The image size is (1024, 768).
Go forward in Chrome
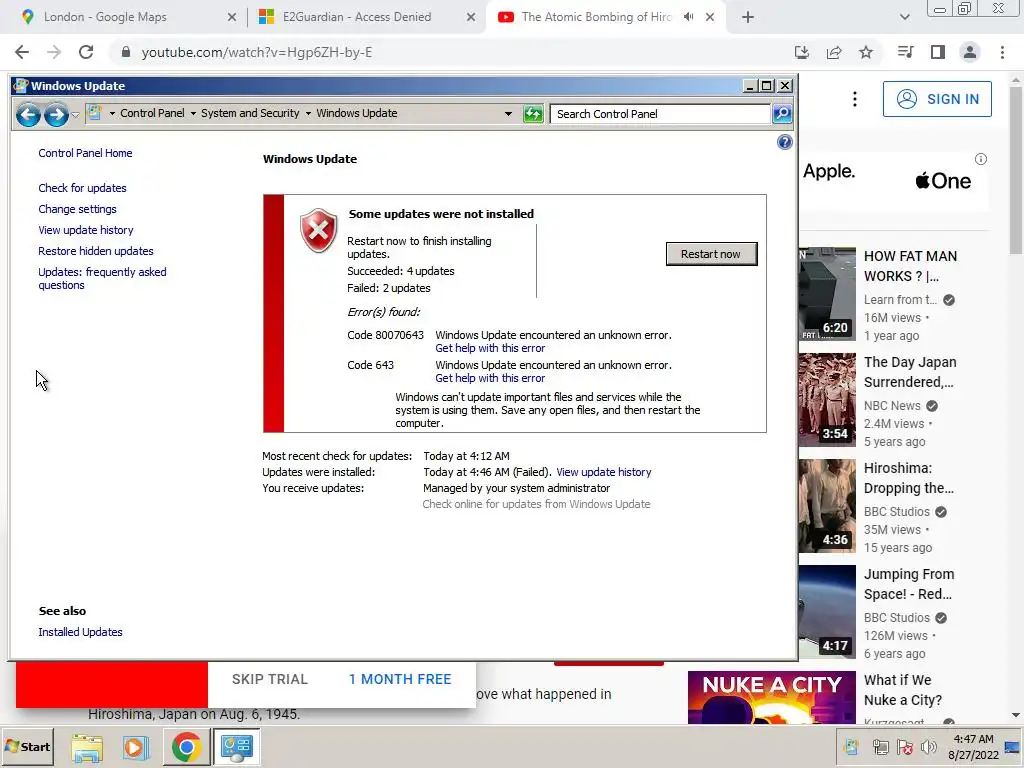click(x=54, y=52)
